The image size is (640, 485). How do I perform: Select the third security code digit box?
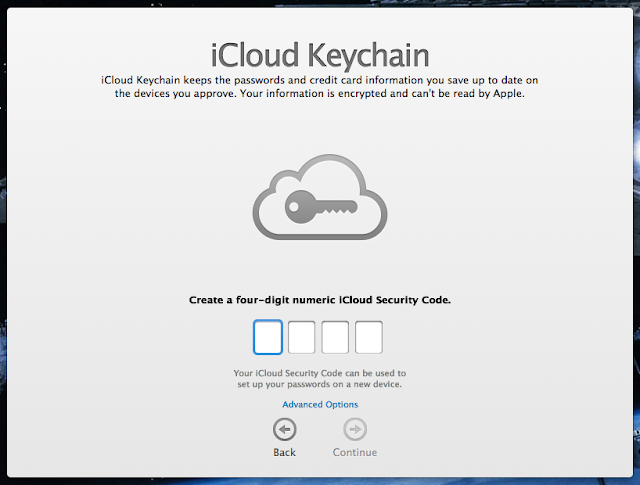pyautogui.click(x=335, y=337)
